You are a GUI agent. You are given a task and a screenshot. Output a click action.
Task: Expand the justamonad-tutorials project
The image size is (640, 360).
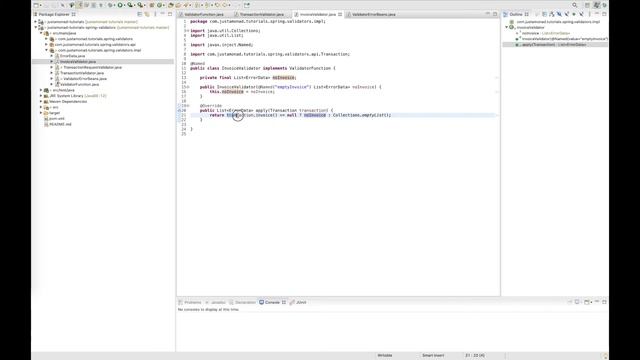click(x=36, y=22)
